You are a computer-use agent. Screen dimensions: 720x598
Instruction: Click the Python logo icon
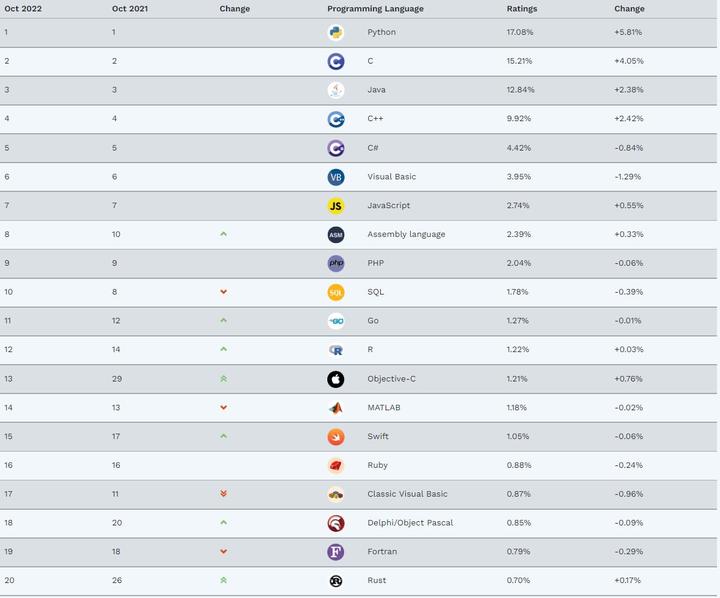(x=336, y=32)
